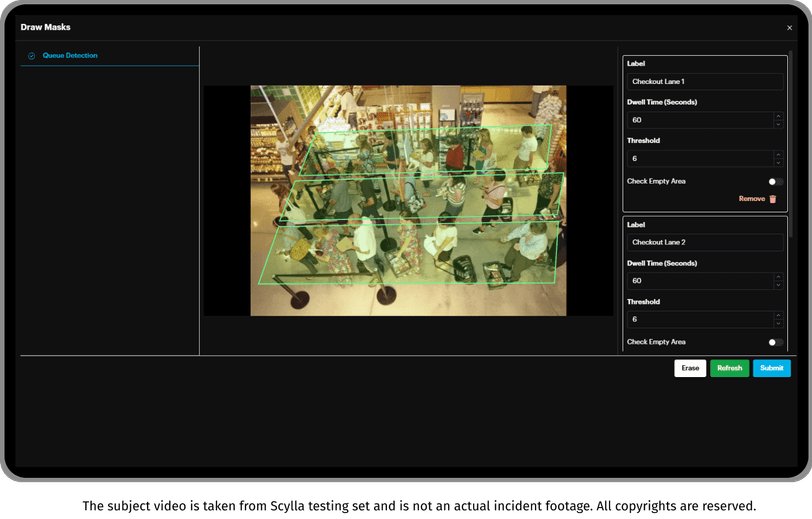Click the trash icon beside Remove
Image resolution: width=812 pixels, height=519 pixels.
[773, 199]
